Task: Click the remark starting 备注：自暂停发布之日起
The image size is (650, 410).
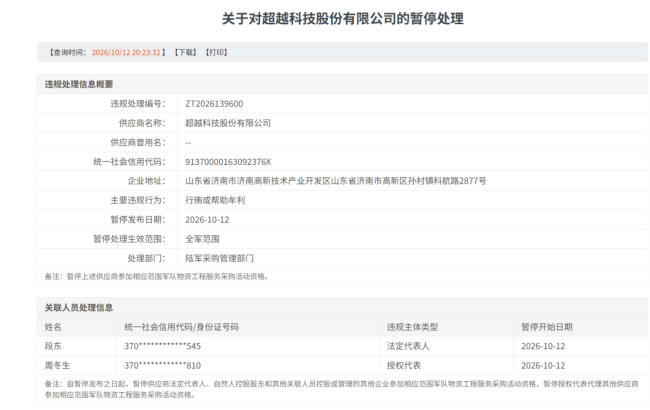Action: pos(342,389)
